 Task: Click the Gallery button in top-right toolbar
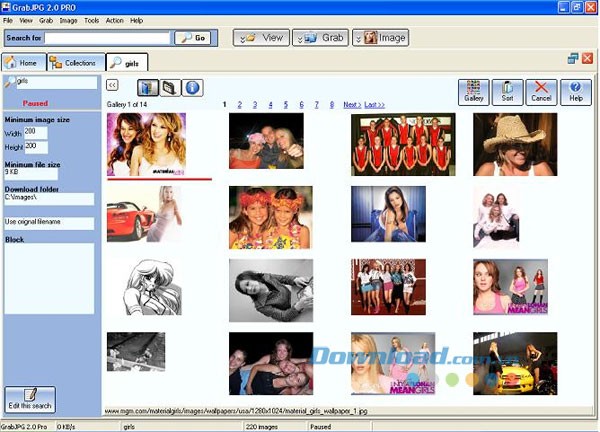(474, 92)
